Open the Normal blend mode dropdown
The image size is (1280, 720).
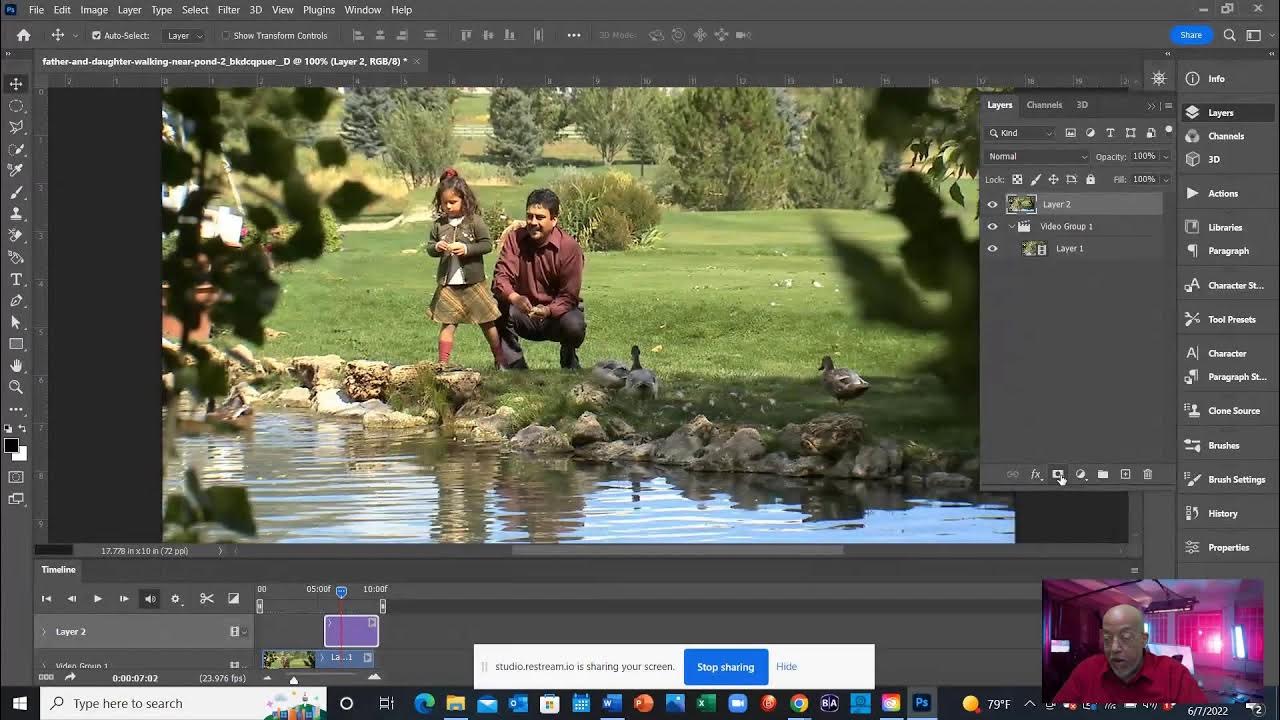(x=1038, y=157)
